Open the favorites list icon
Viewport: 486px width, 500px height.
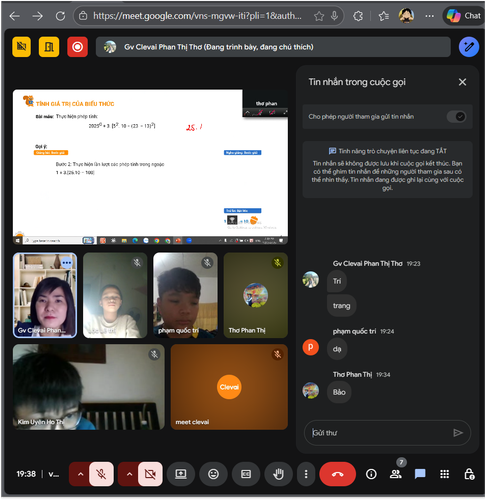tap(384, 16)
